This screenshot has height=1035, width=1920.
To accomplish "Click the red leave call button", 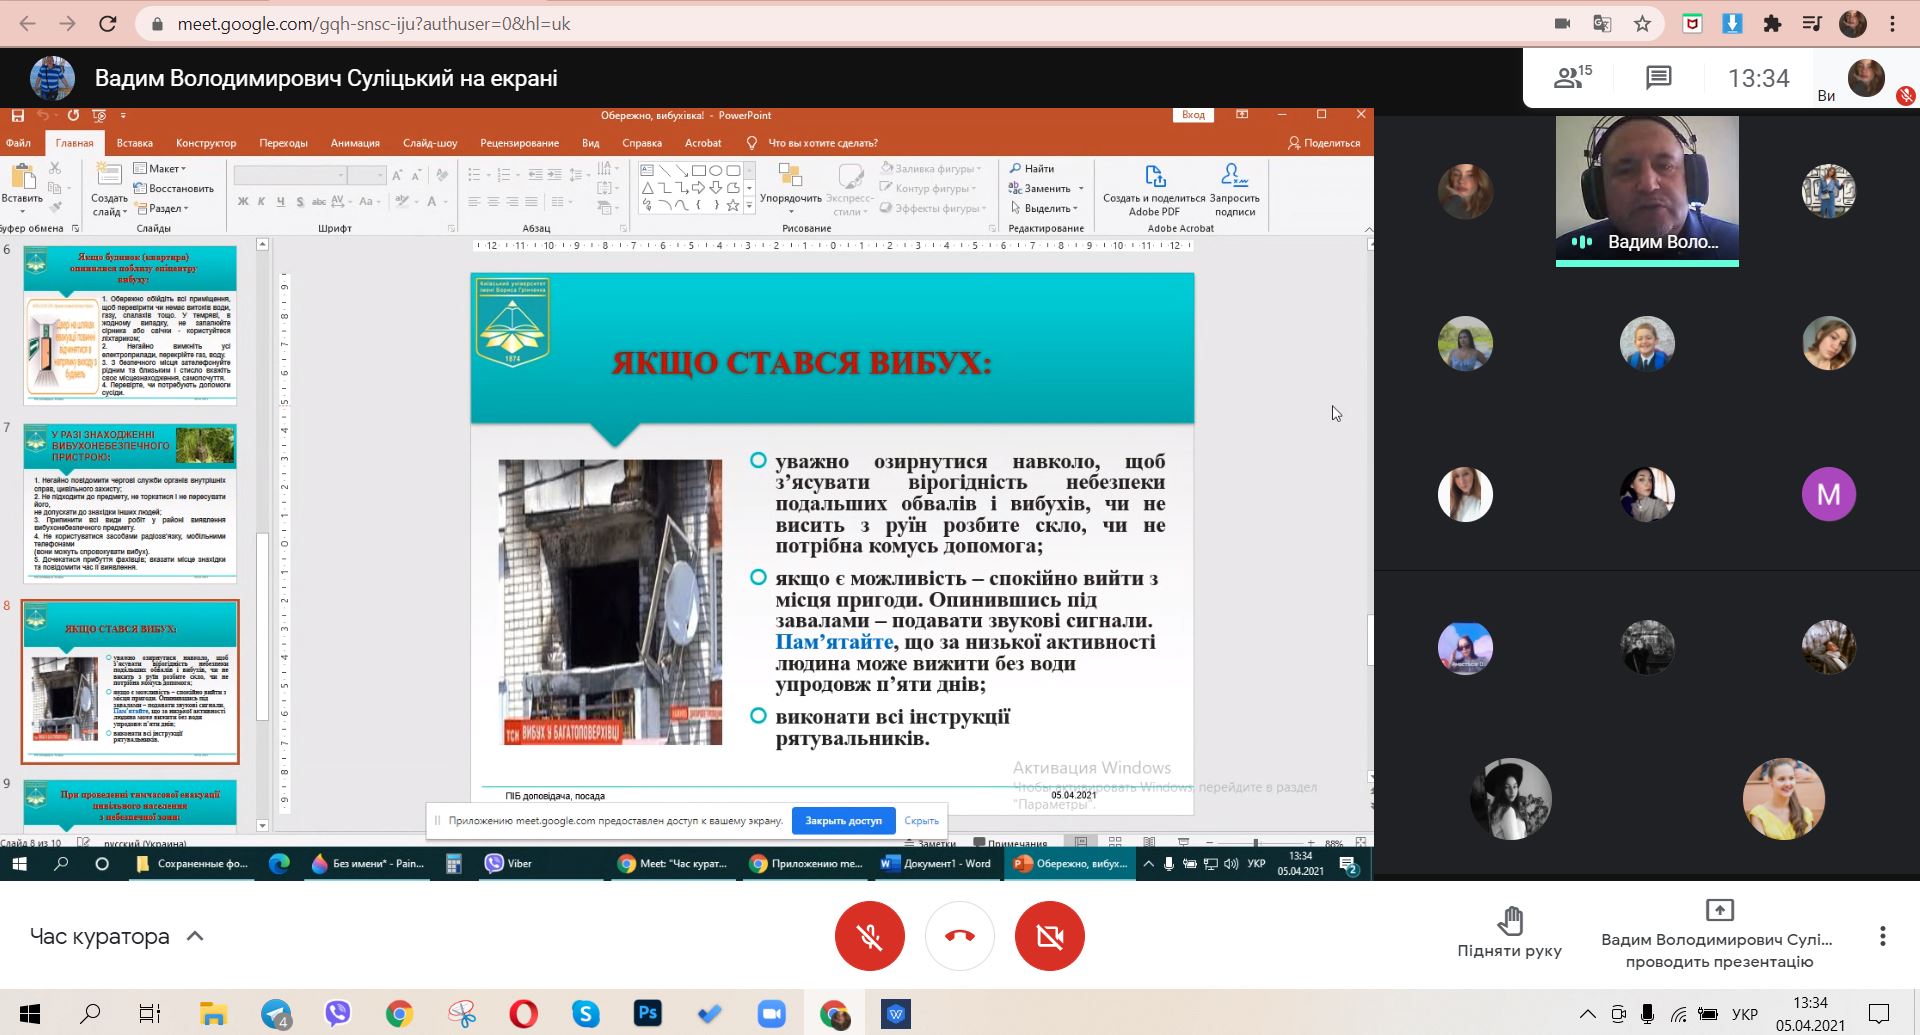I will pyautogui.click(x=959, y=936).
